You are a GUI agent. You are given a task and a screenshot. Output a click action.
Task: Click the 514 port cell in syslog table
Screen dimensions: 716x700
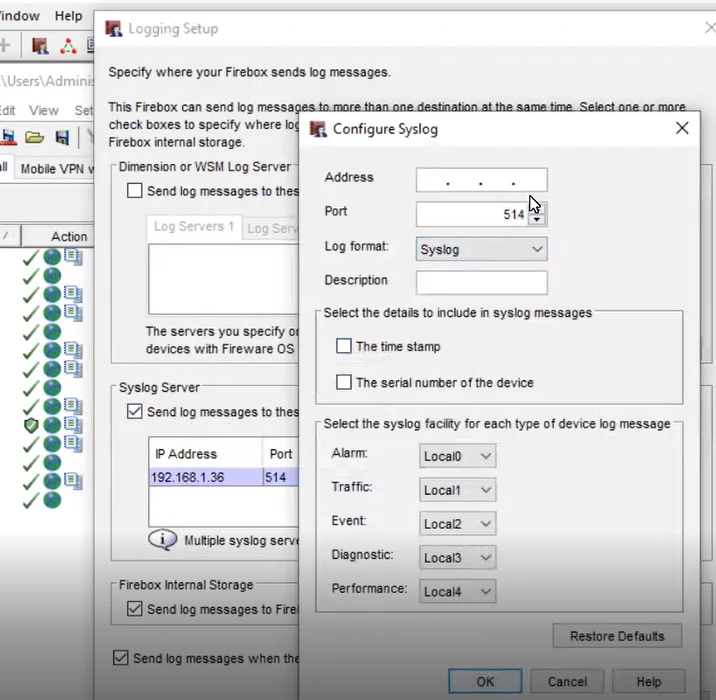pyautogui.click(x=281, y=477)
